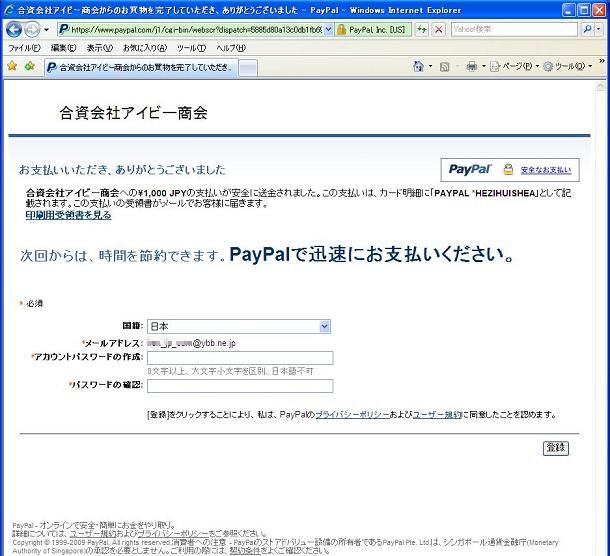Click the Home toolbar icon
The image size is (610, 556).
click(418, 67)
